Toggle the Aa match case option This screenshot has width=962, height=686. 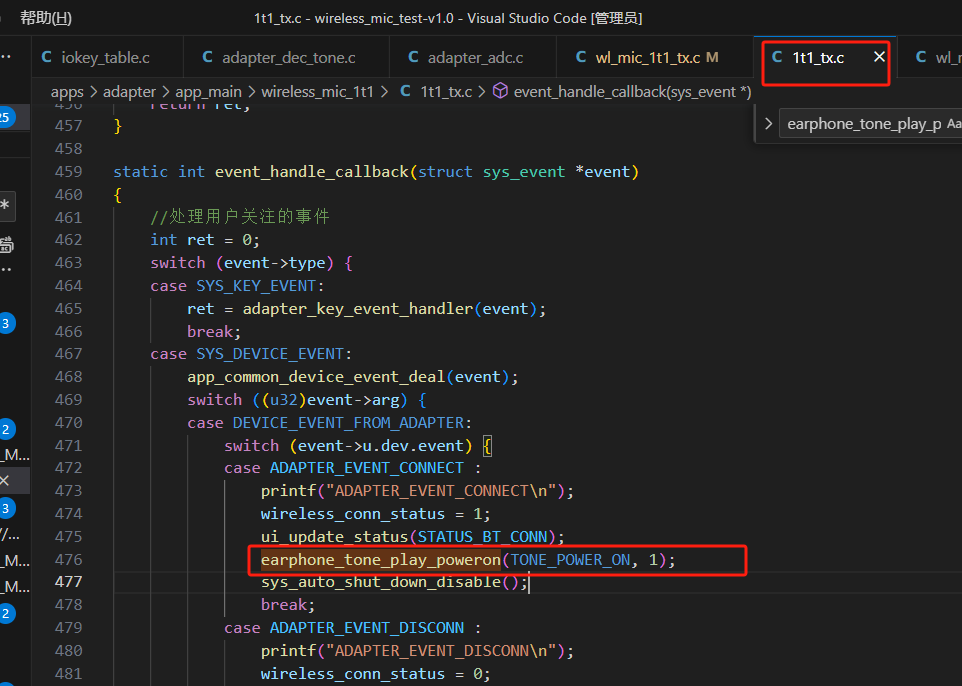pos(954,124)
